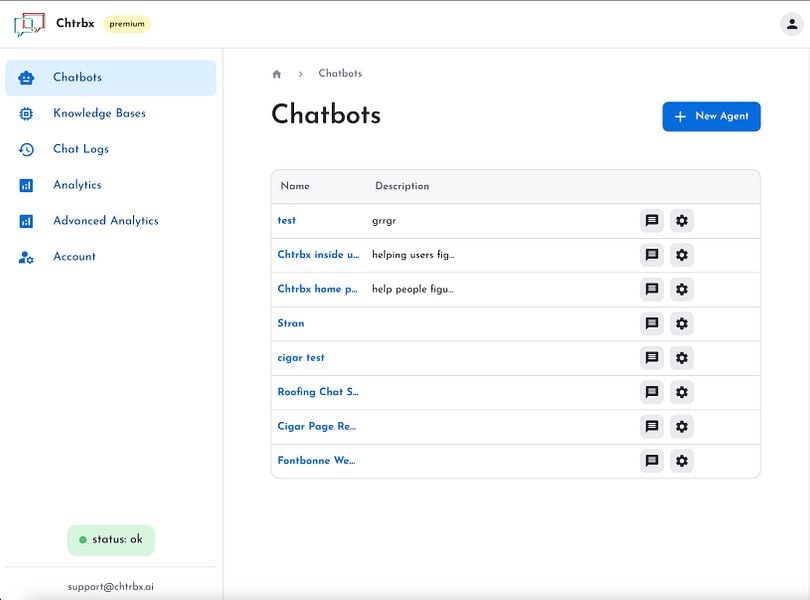Click the premium plan badge
Viewport: 810px width, 600px height.
coord(127,24)
